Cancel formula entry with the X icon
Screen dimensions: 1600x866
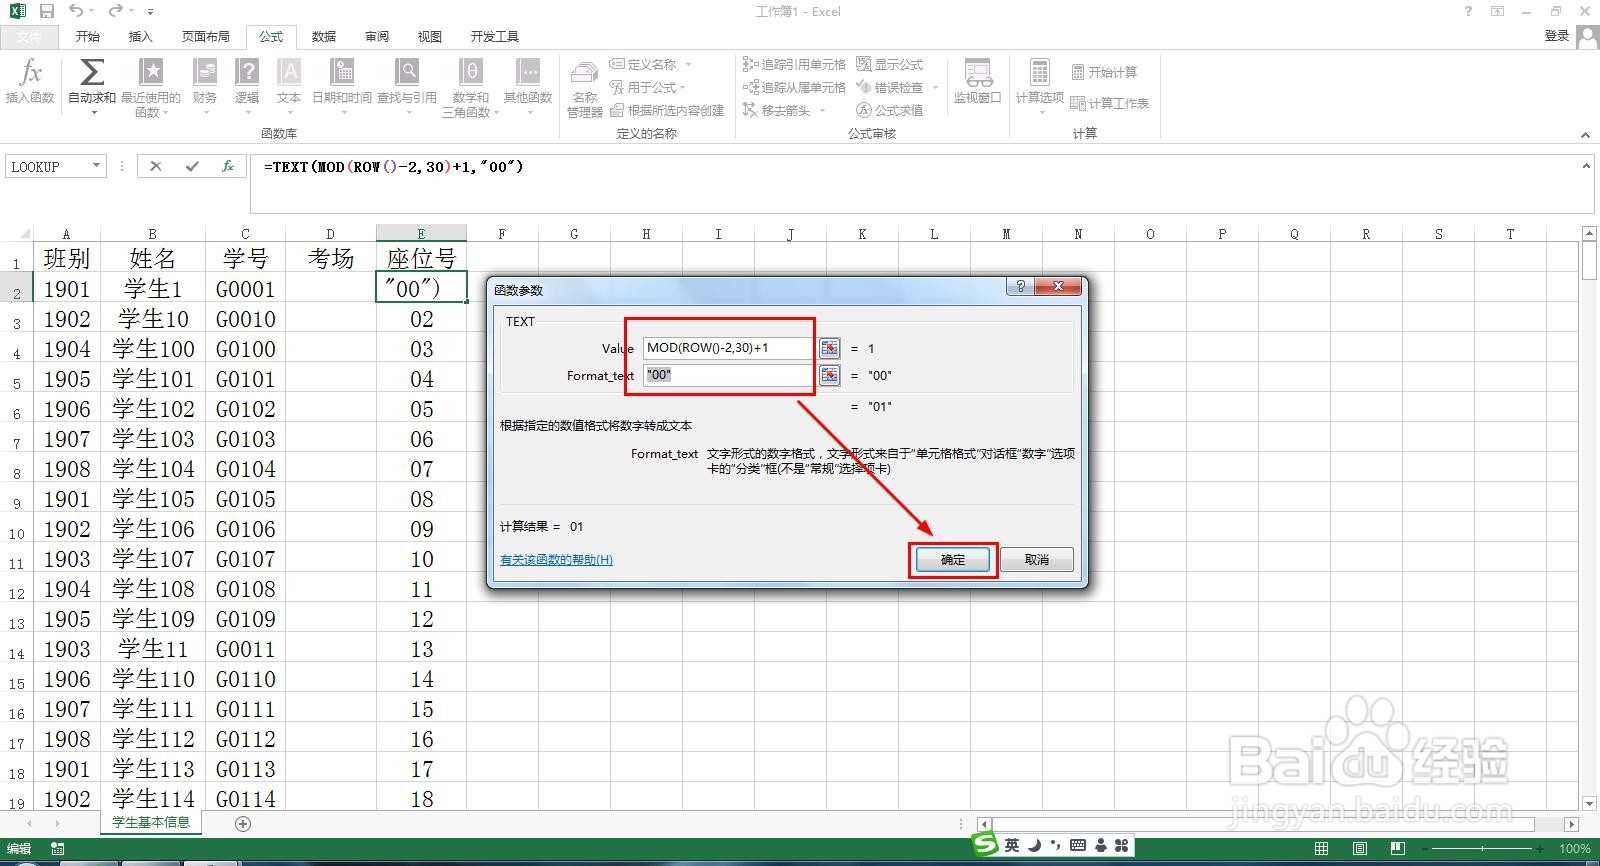(x=155, y=167)
